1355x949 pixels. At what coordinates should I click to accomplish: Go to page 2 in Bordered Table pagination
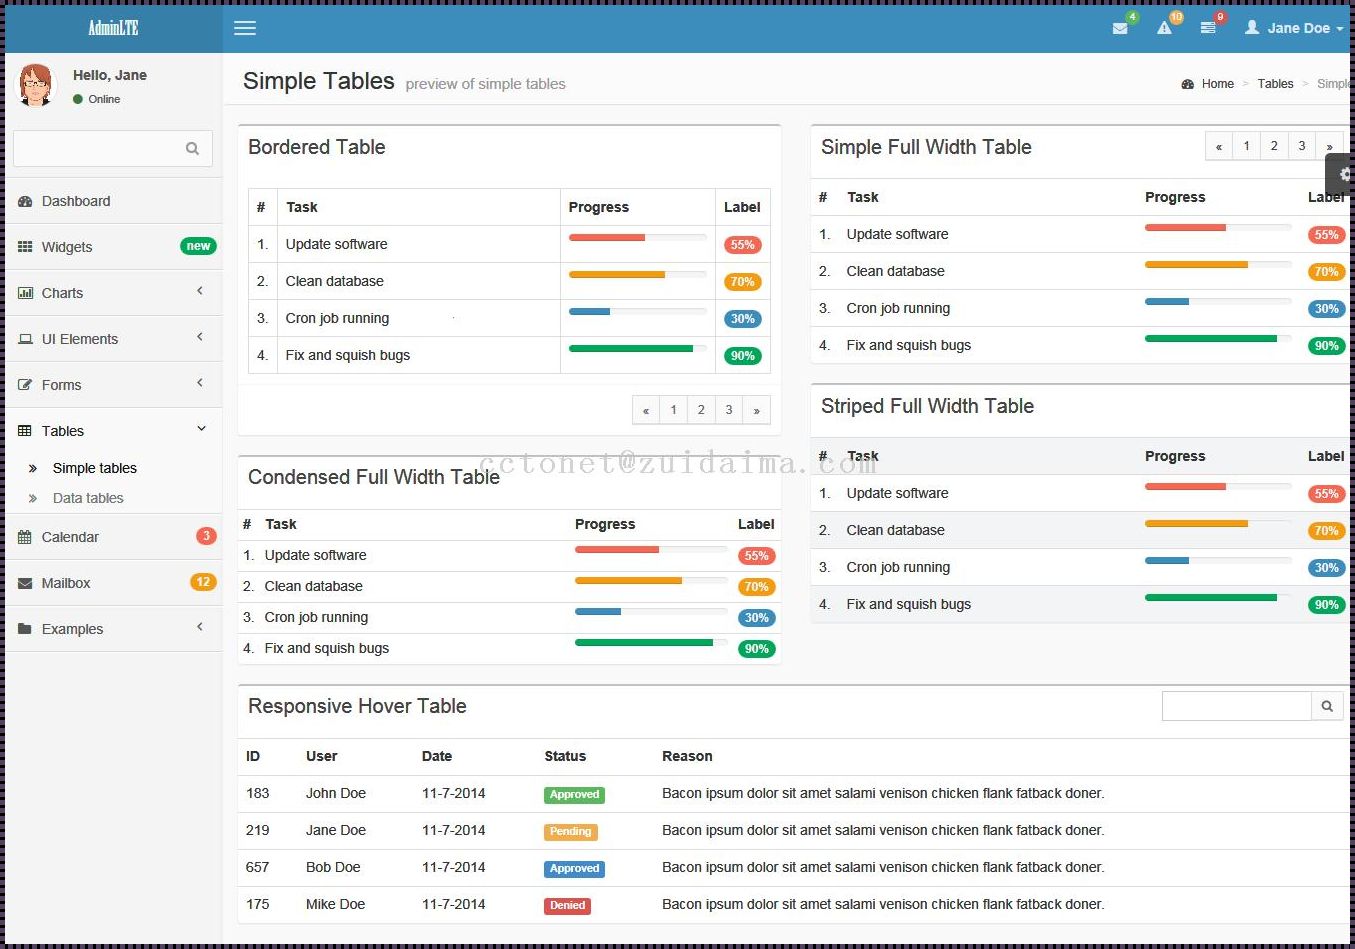click(701, 410)
